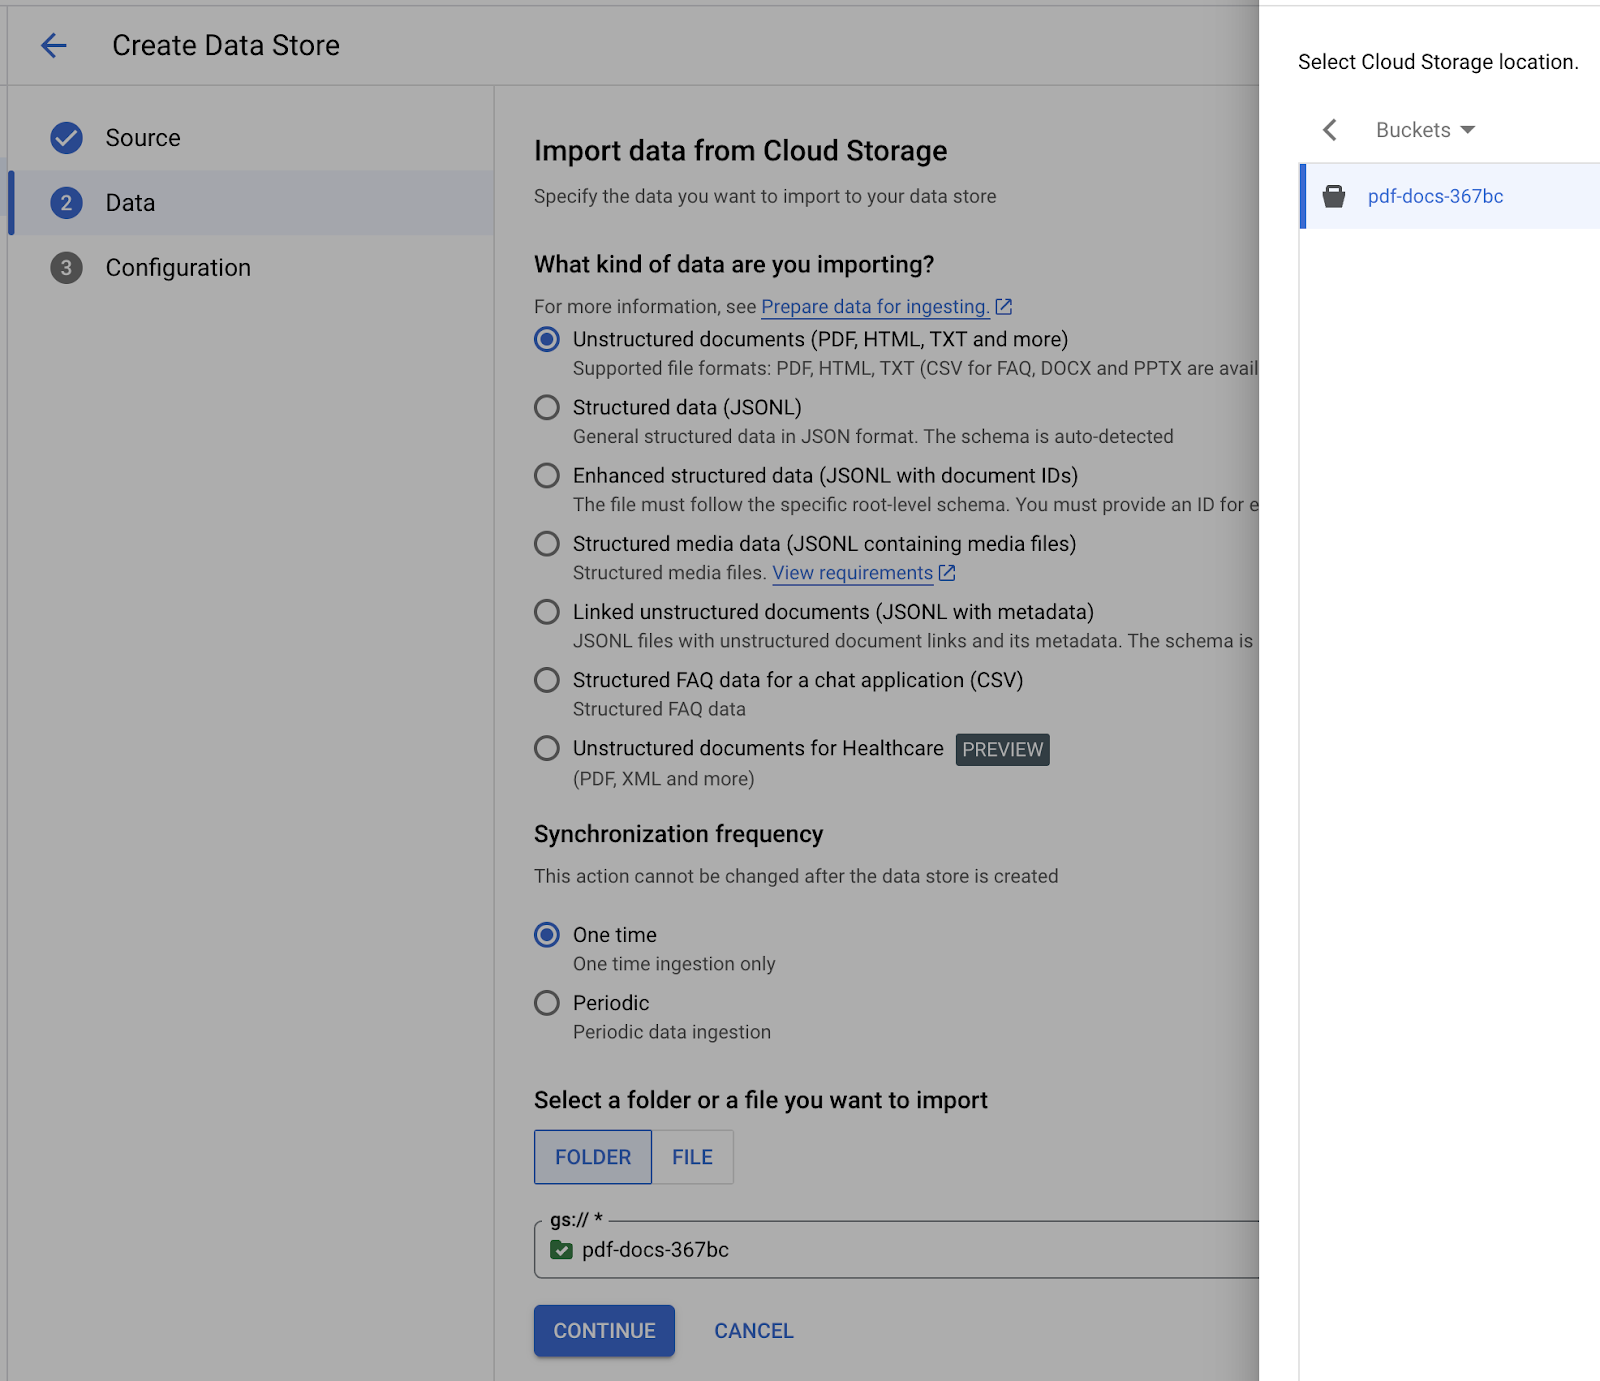Click the bucket icon for pdf-docs-367bc
This screenshot has width=1600, height=1381.
pos(1333,196)
